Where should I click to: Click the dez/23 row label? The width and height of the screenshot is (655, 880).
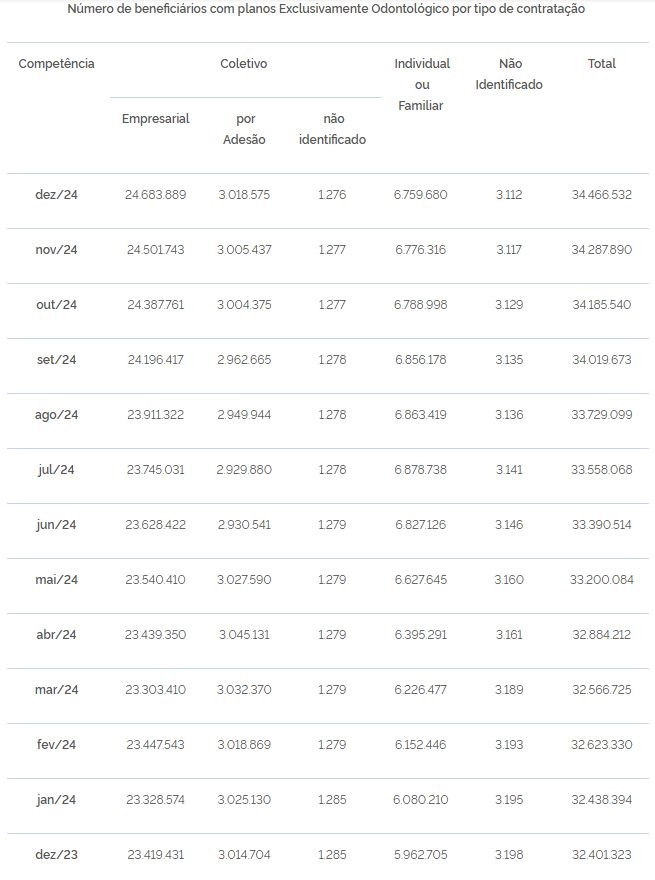[56, 855]
